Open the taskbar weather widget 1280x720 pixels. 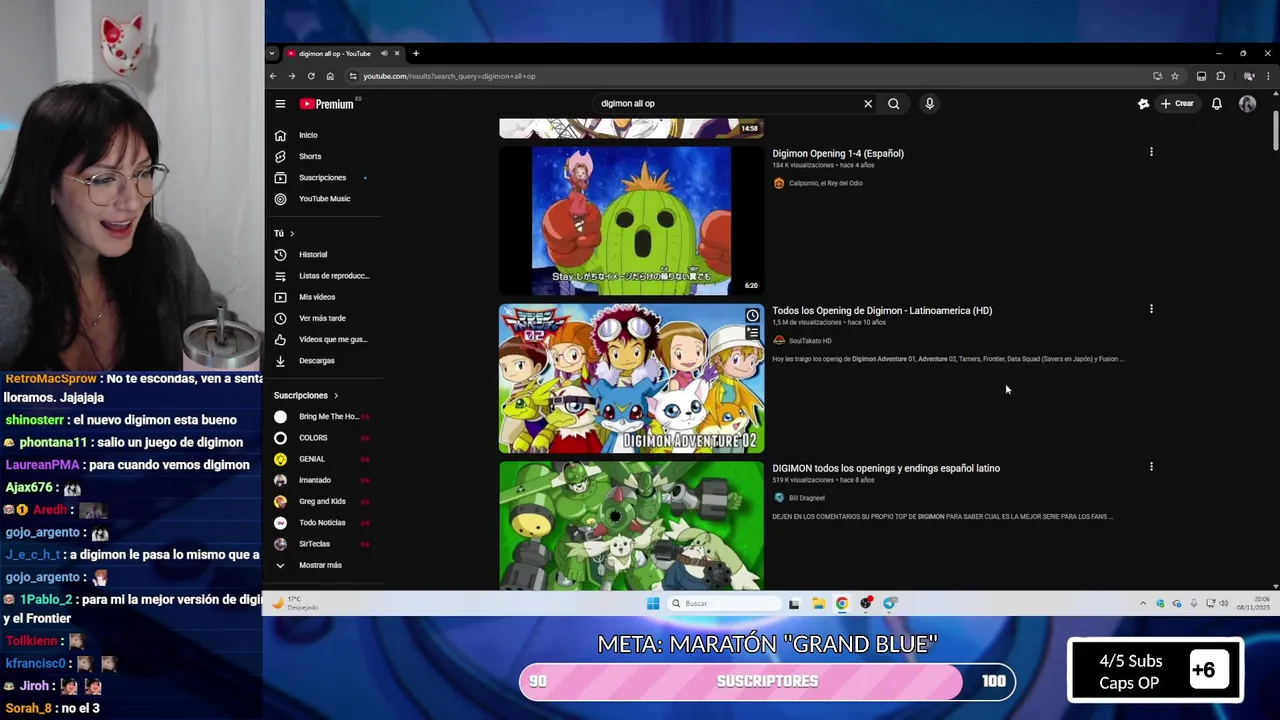[x=297, y=603]
